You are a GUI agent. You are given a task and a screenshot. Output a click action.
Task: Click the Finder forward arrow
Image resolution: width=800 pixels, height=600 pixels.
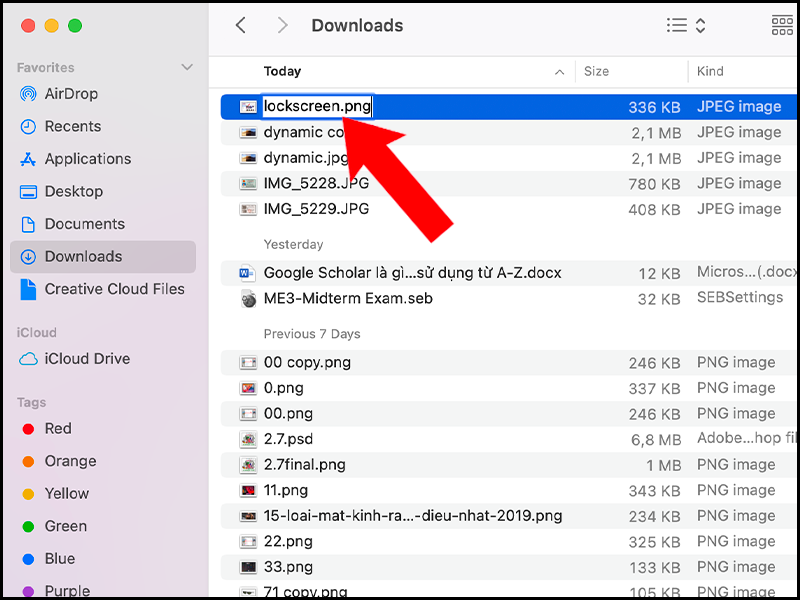click(x=282, y=26)
